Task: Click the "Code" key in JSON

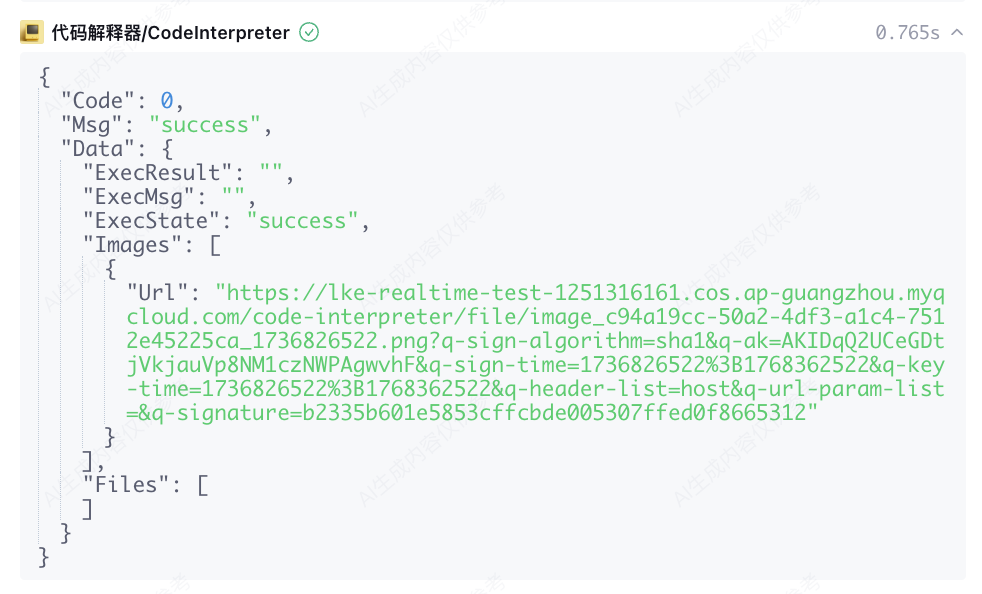Action: coord(97,100)
